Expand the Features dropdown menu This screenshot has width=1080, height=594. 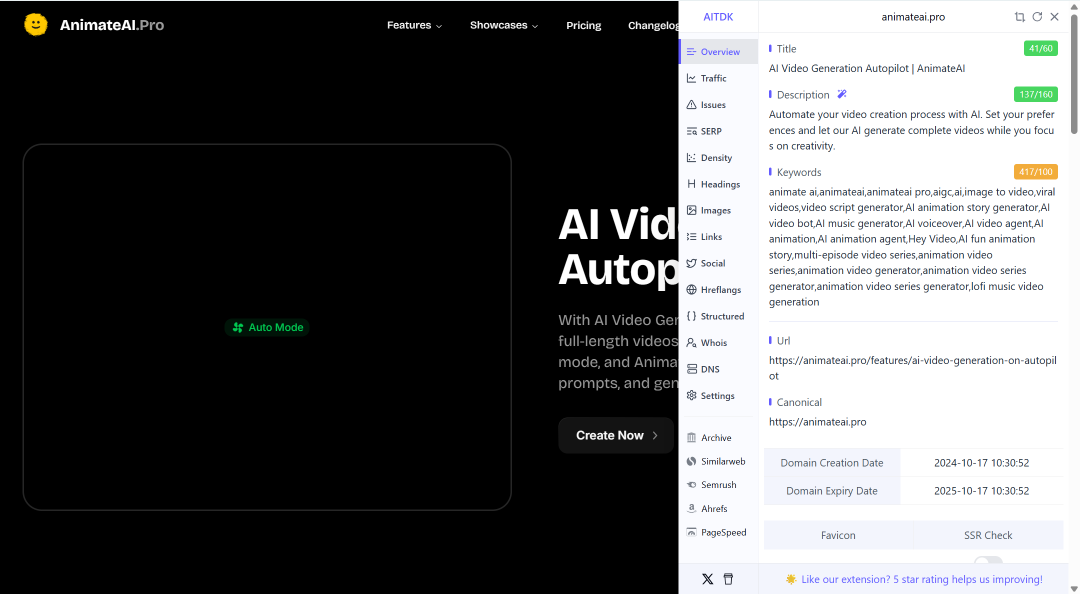(414, 25)
